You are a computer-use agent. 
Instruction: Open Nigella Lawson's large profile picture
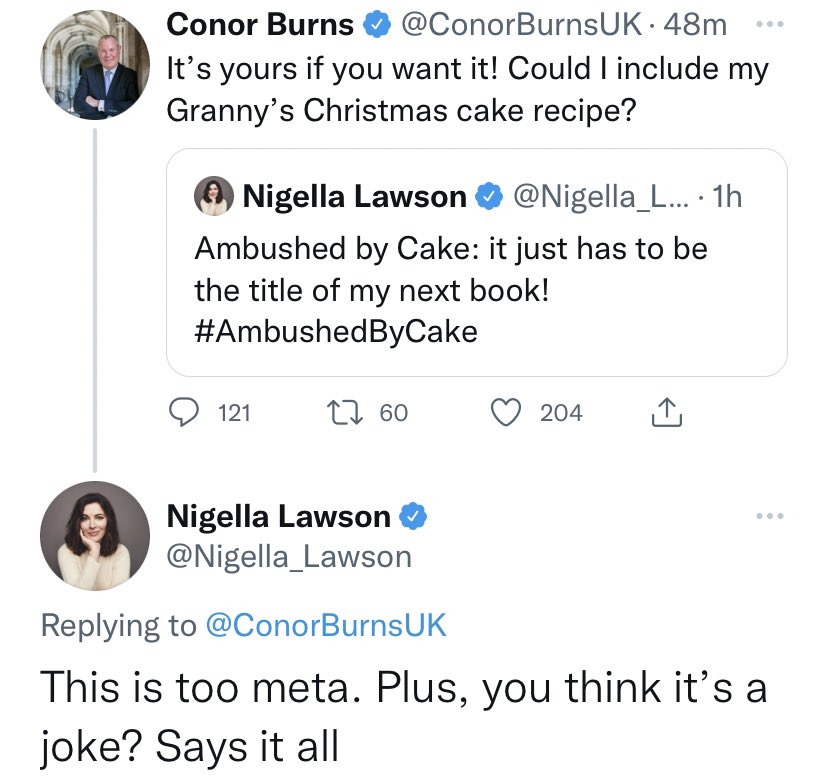pos(94,535)
